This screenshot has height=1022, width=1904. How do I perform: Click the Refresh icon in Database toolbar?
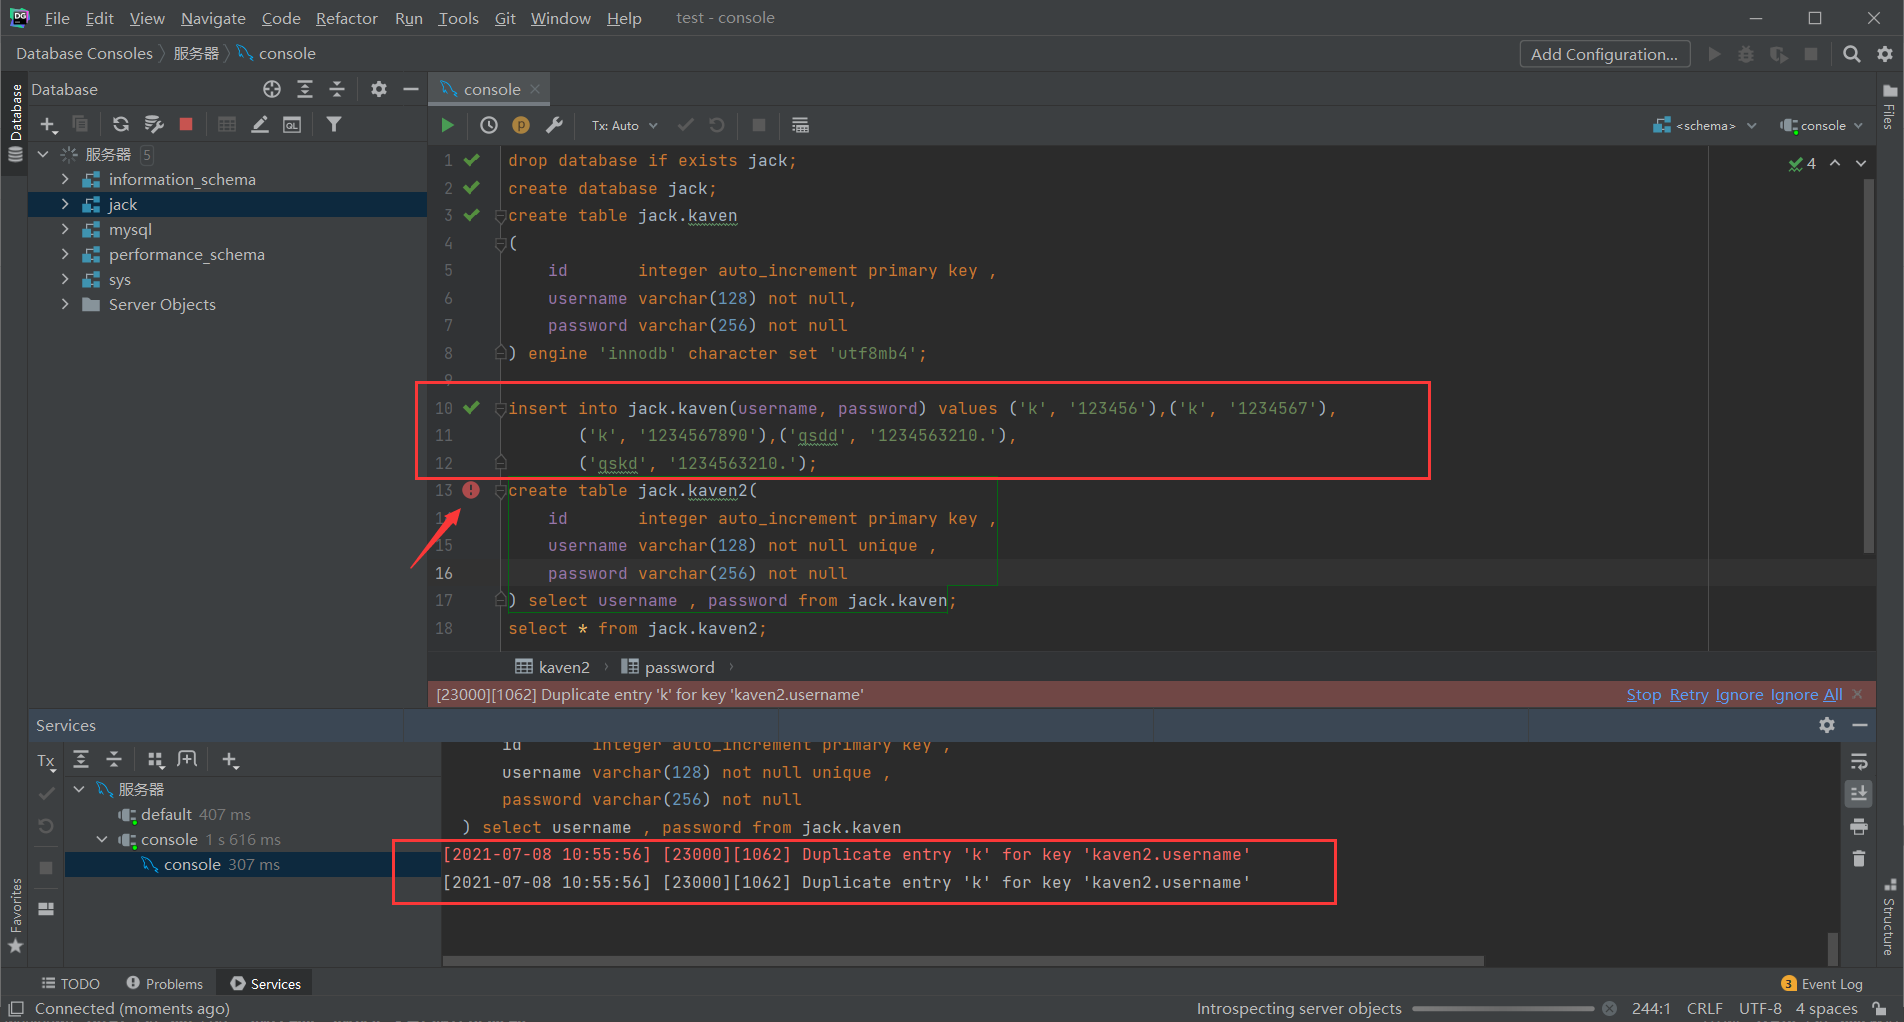pyautogui.click(x=120, y=124)
